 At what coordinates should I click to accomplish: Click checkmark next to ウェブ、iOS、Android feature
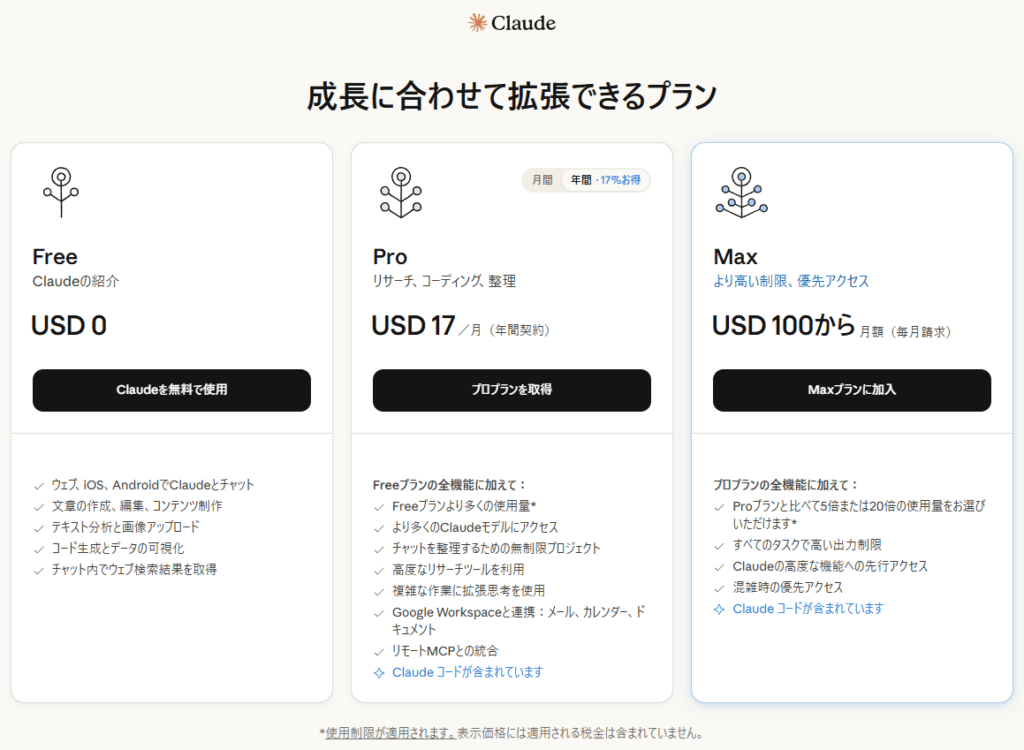coord(39,486)
